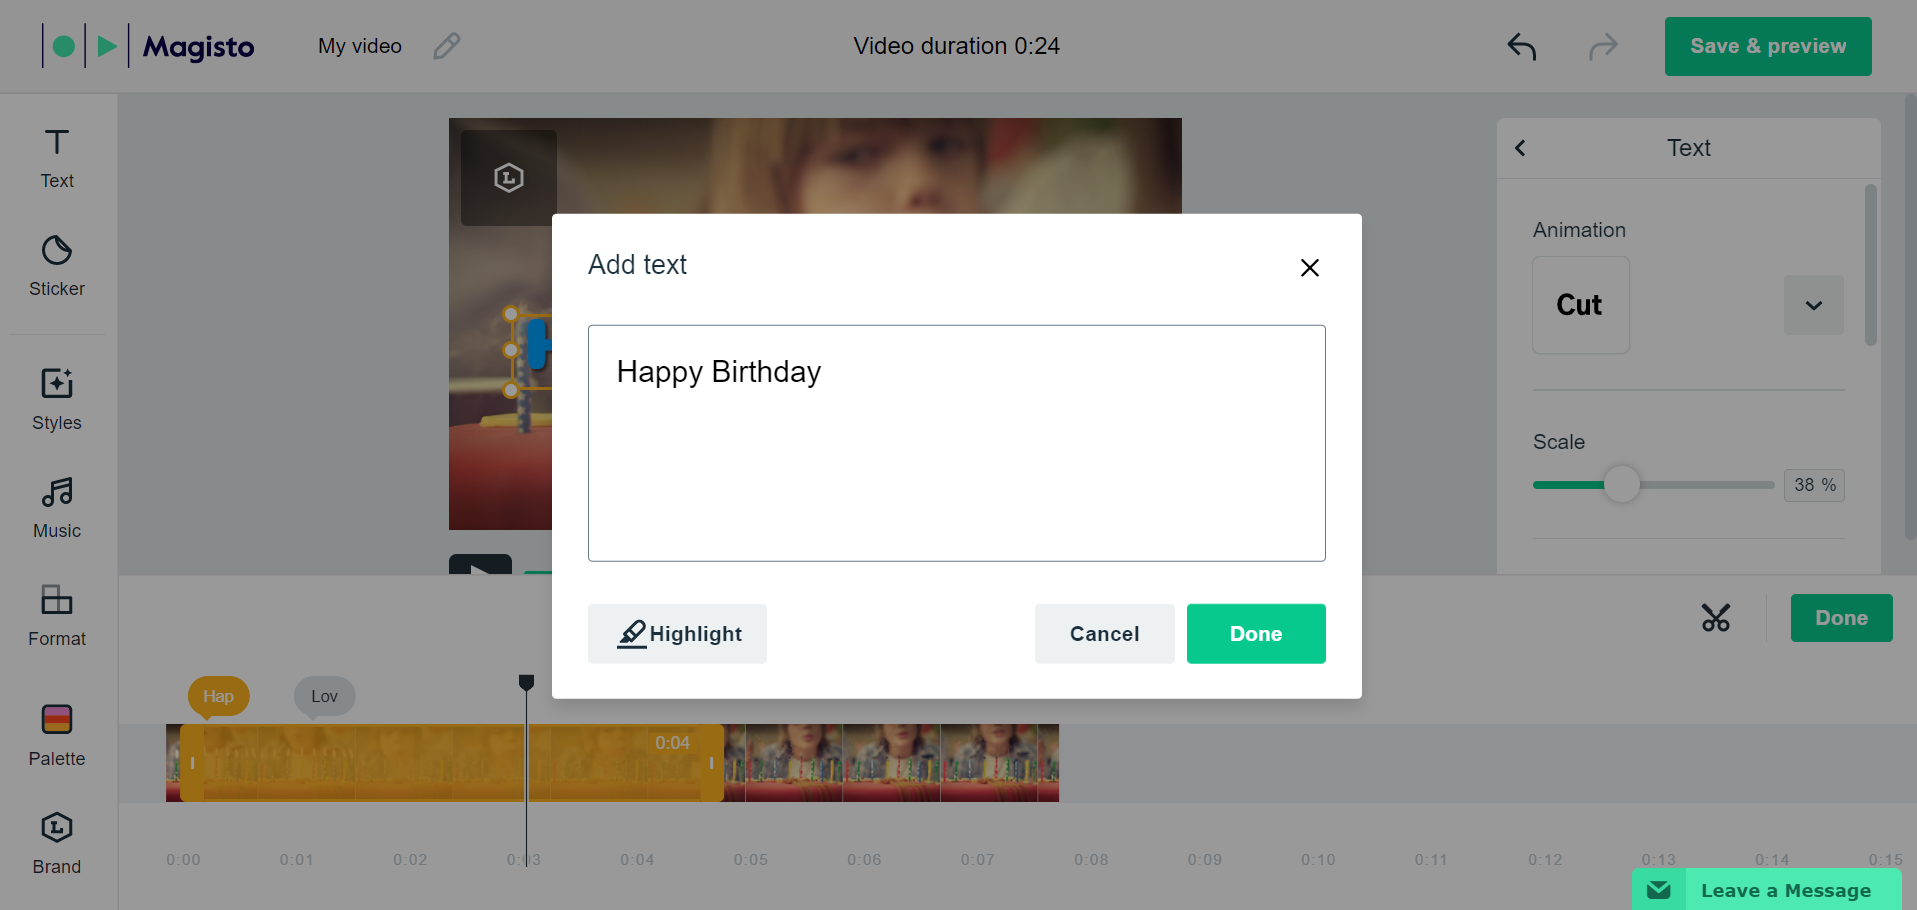Open Leave a Message chat
This screenshot has width=1917, height=910.
(1767, 890)
